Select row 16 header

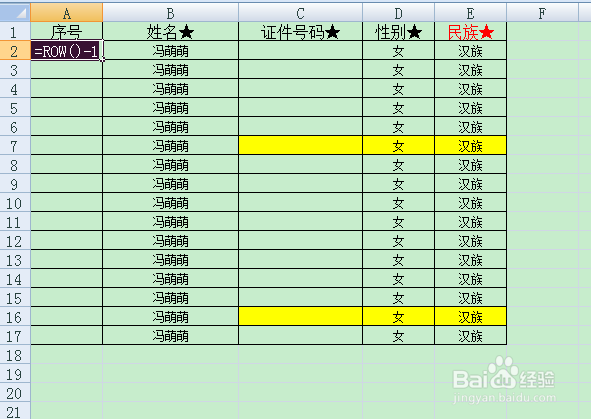click(15, 317)
